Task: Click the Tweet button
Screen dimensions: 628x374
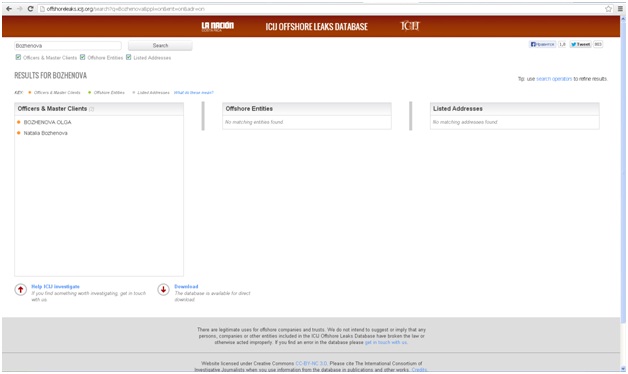Action: (x=581, y=44)
